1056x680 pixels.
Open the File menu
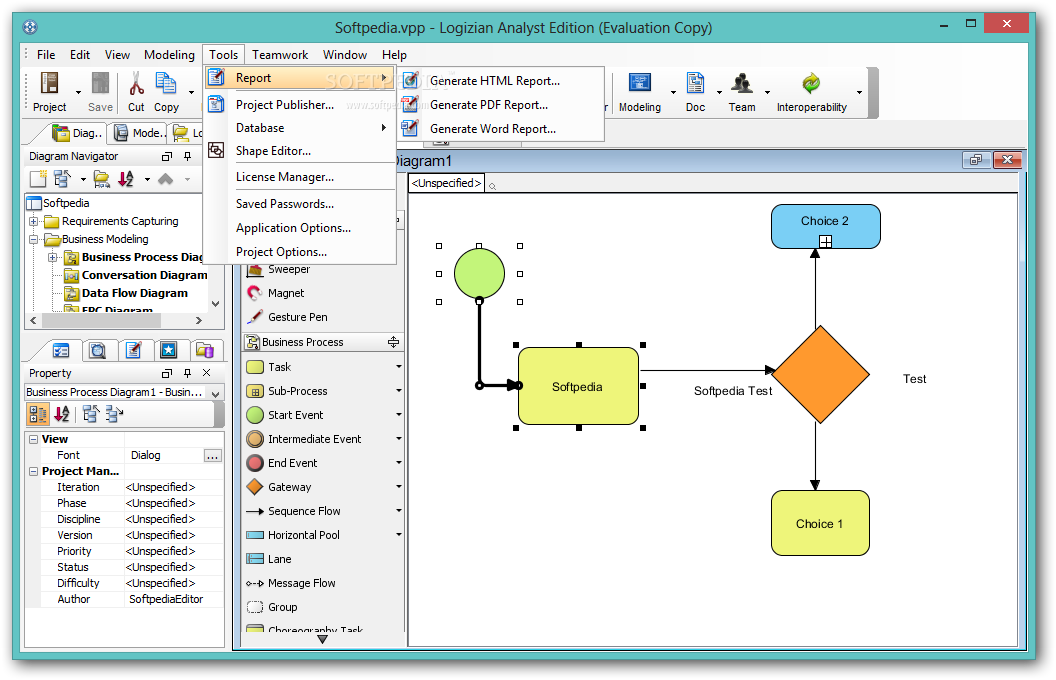(x=46, y=55)
